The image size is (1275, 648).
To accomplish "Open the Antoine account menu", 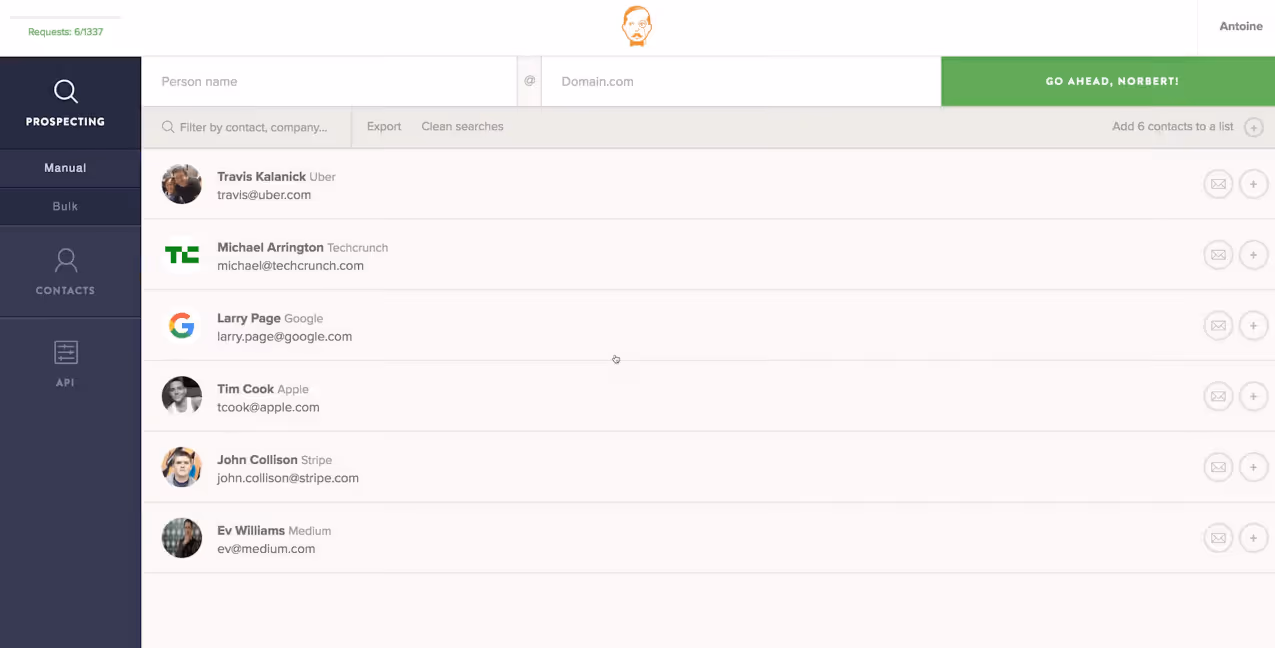I will pyautogui.click(x=1240, y=27).
